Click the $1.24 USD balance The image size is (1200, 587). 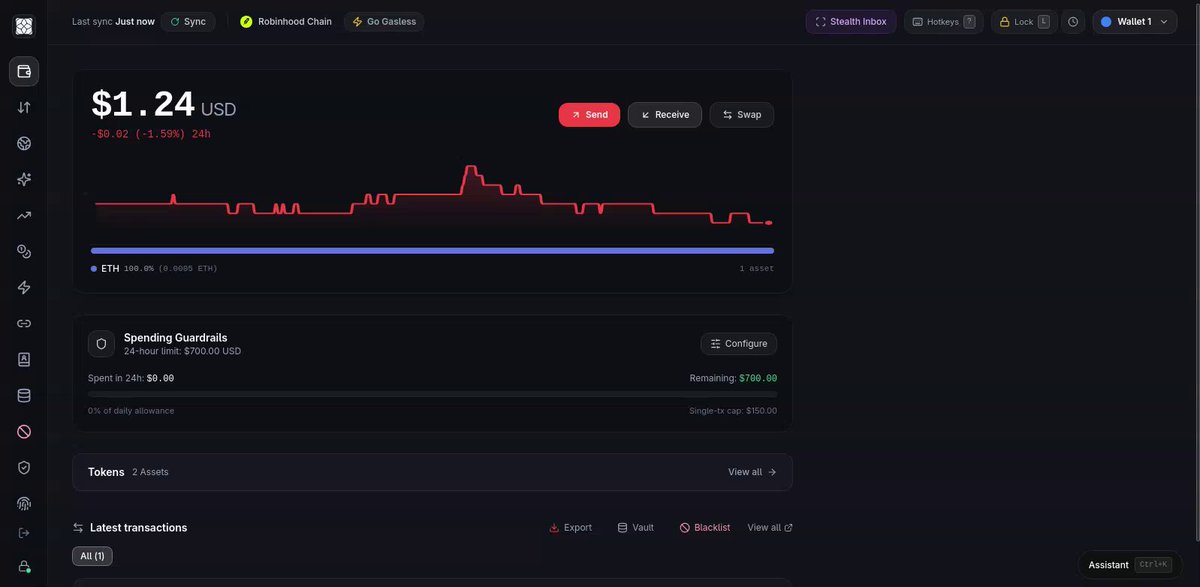pos(164,105)
